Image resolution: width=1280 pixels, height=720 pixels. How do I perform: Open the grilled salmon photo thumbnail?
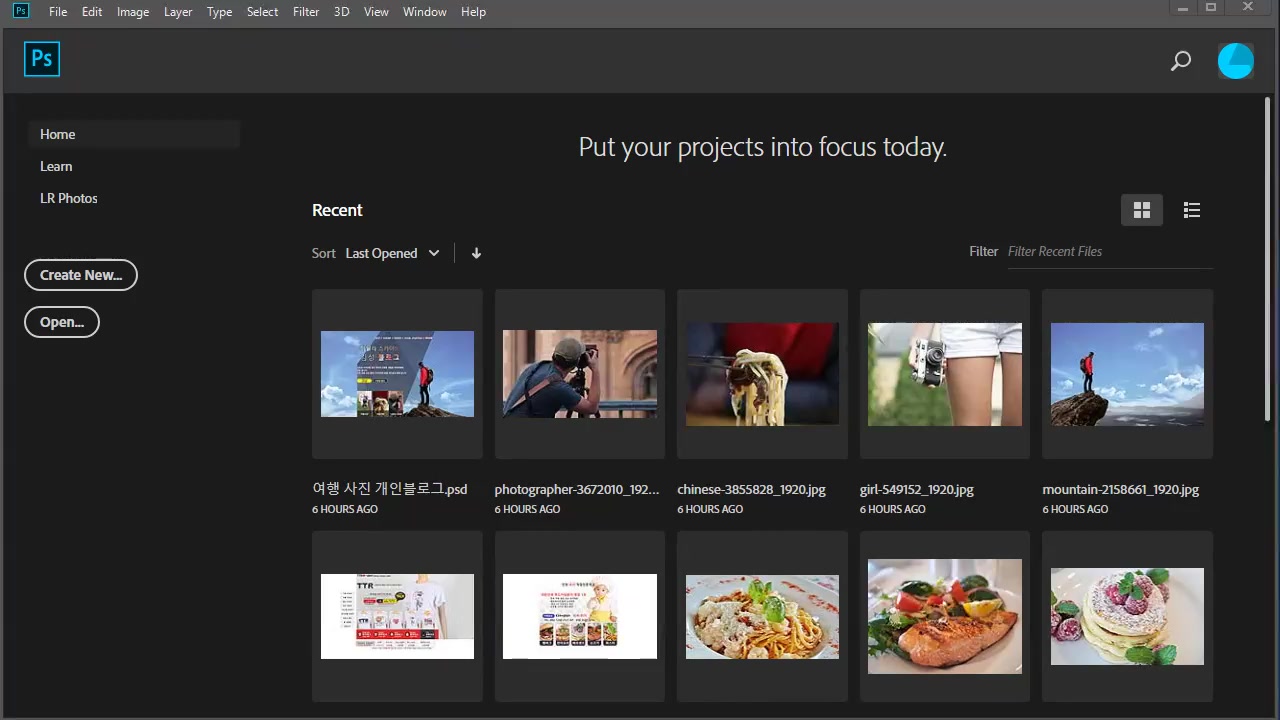click(x=944, y=616)
